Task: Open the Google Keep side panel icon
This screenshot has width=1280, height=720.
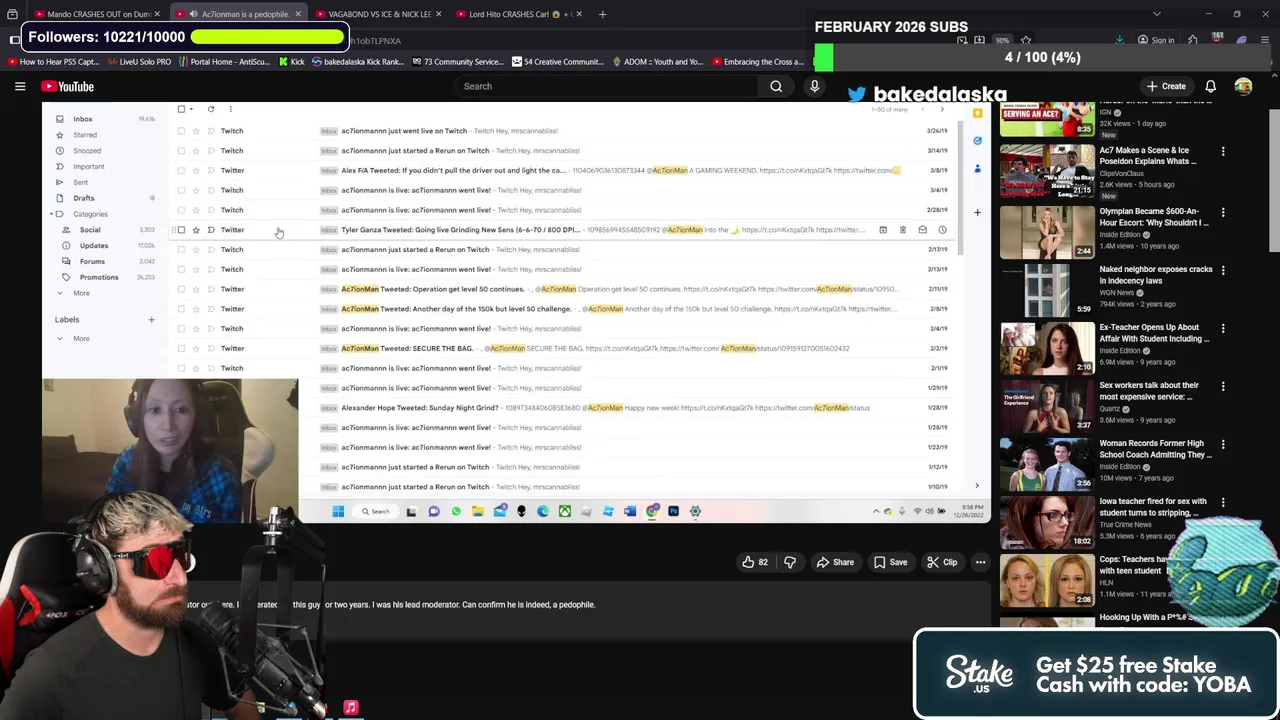Action: point(977,114)
